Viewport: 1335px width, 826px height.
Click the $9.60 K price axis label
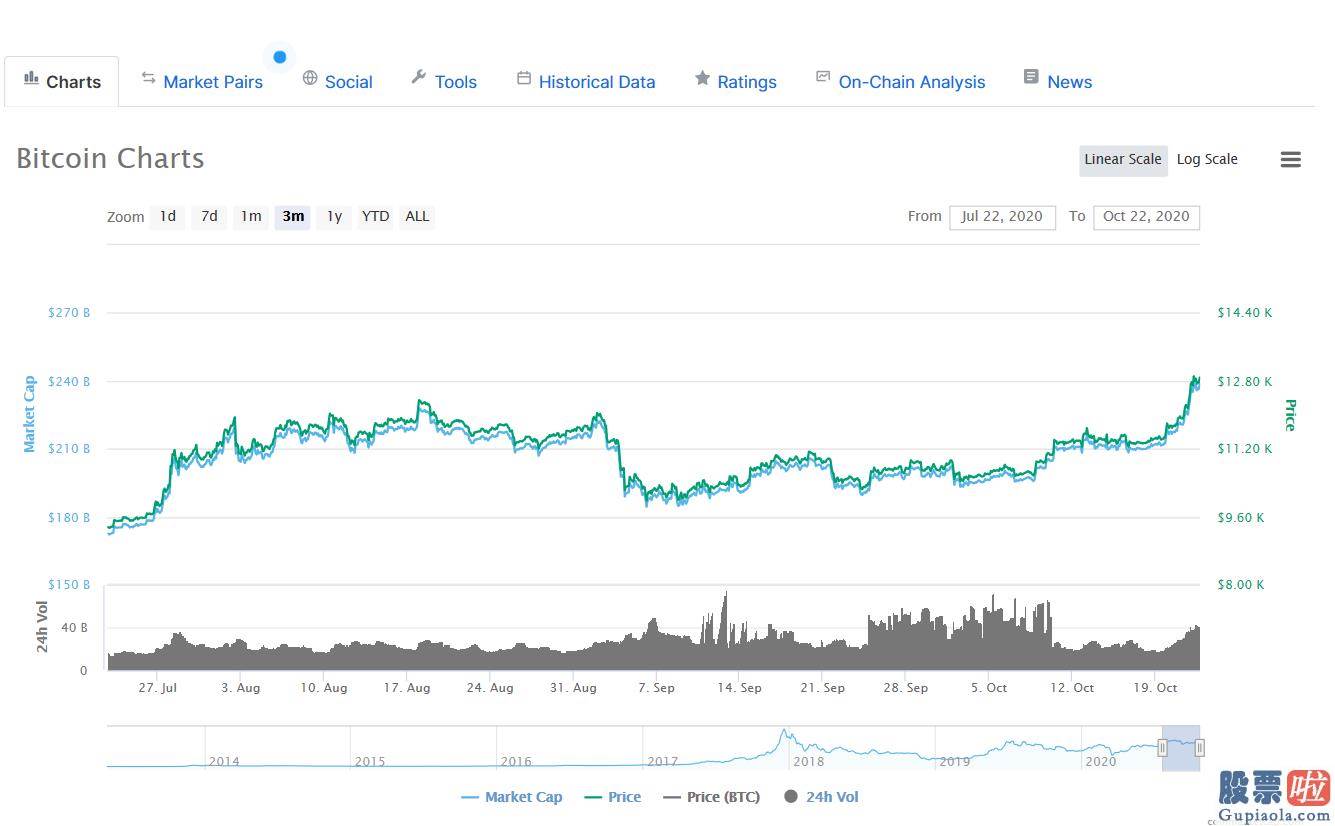1241,518
